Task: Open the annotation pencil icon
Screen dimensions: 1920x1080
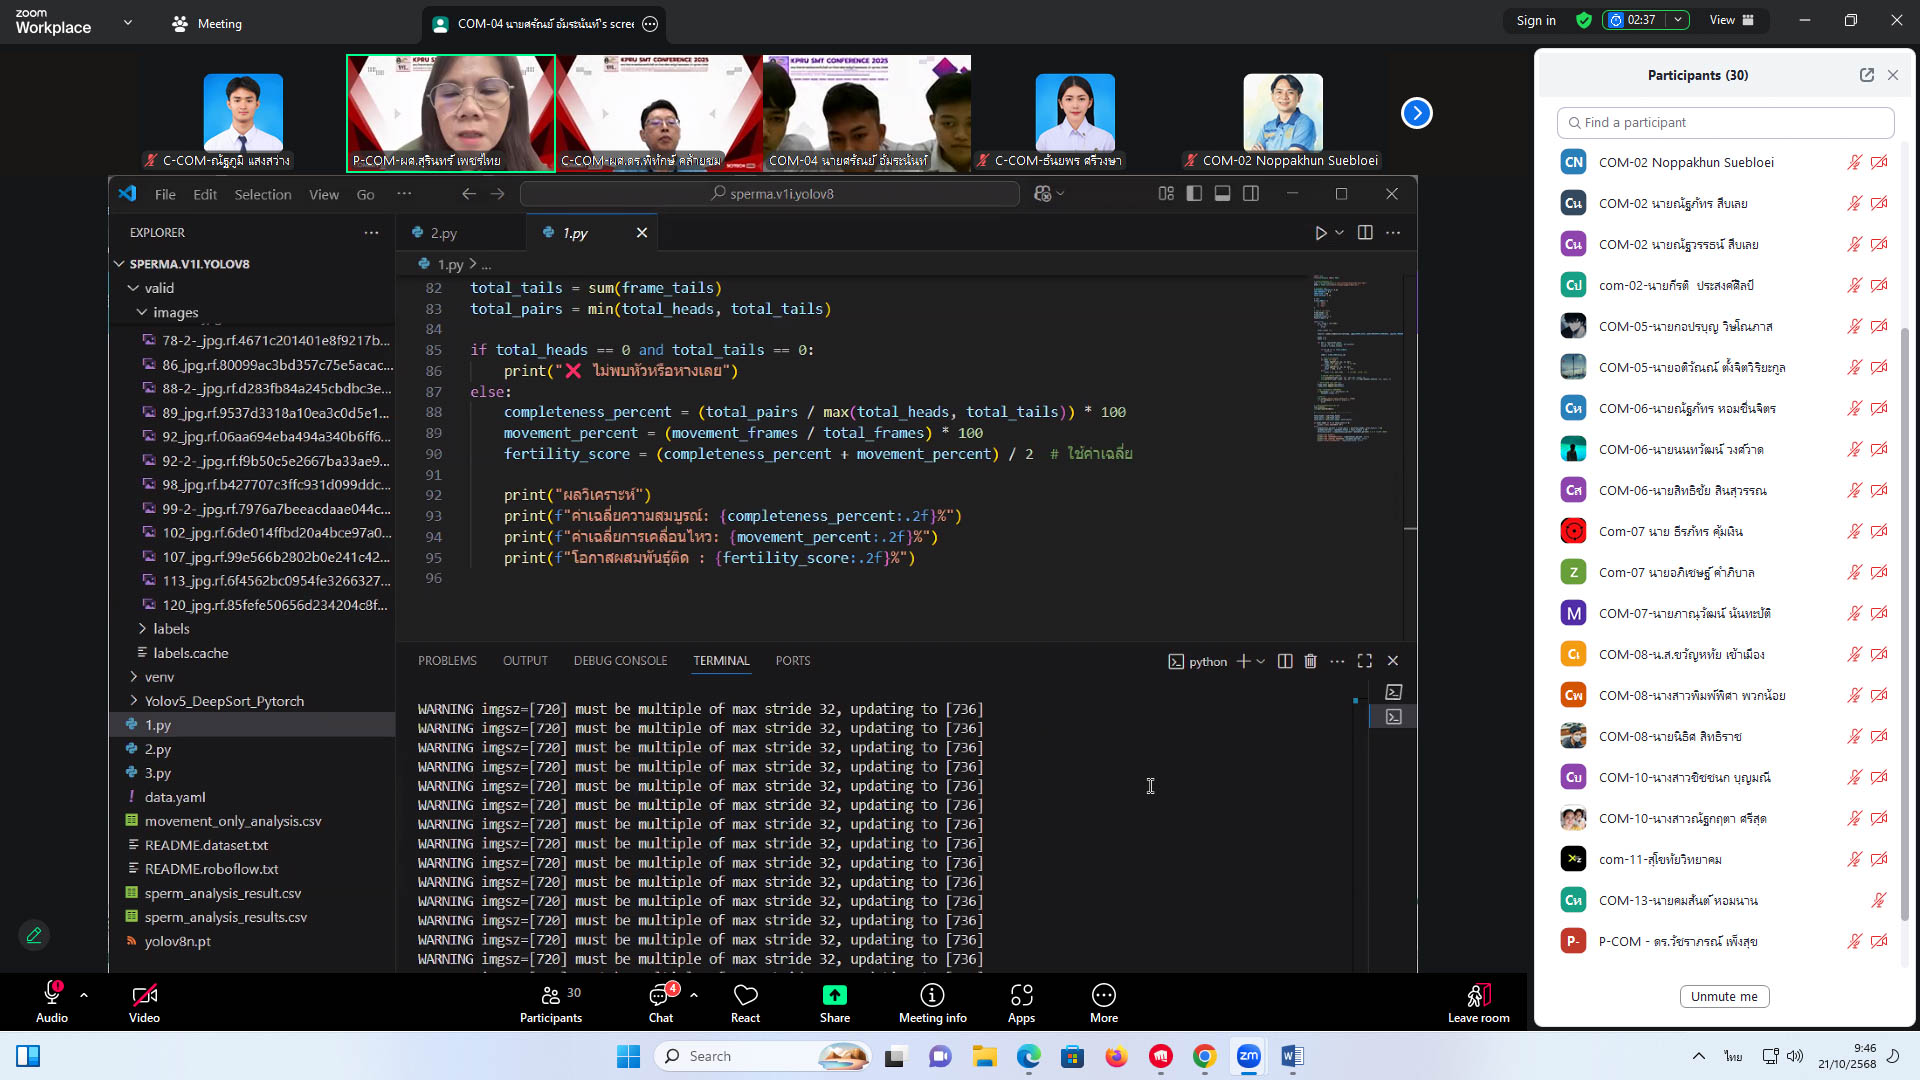Action: [34, 935]
